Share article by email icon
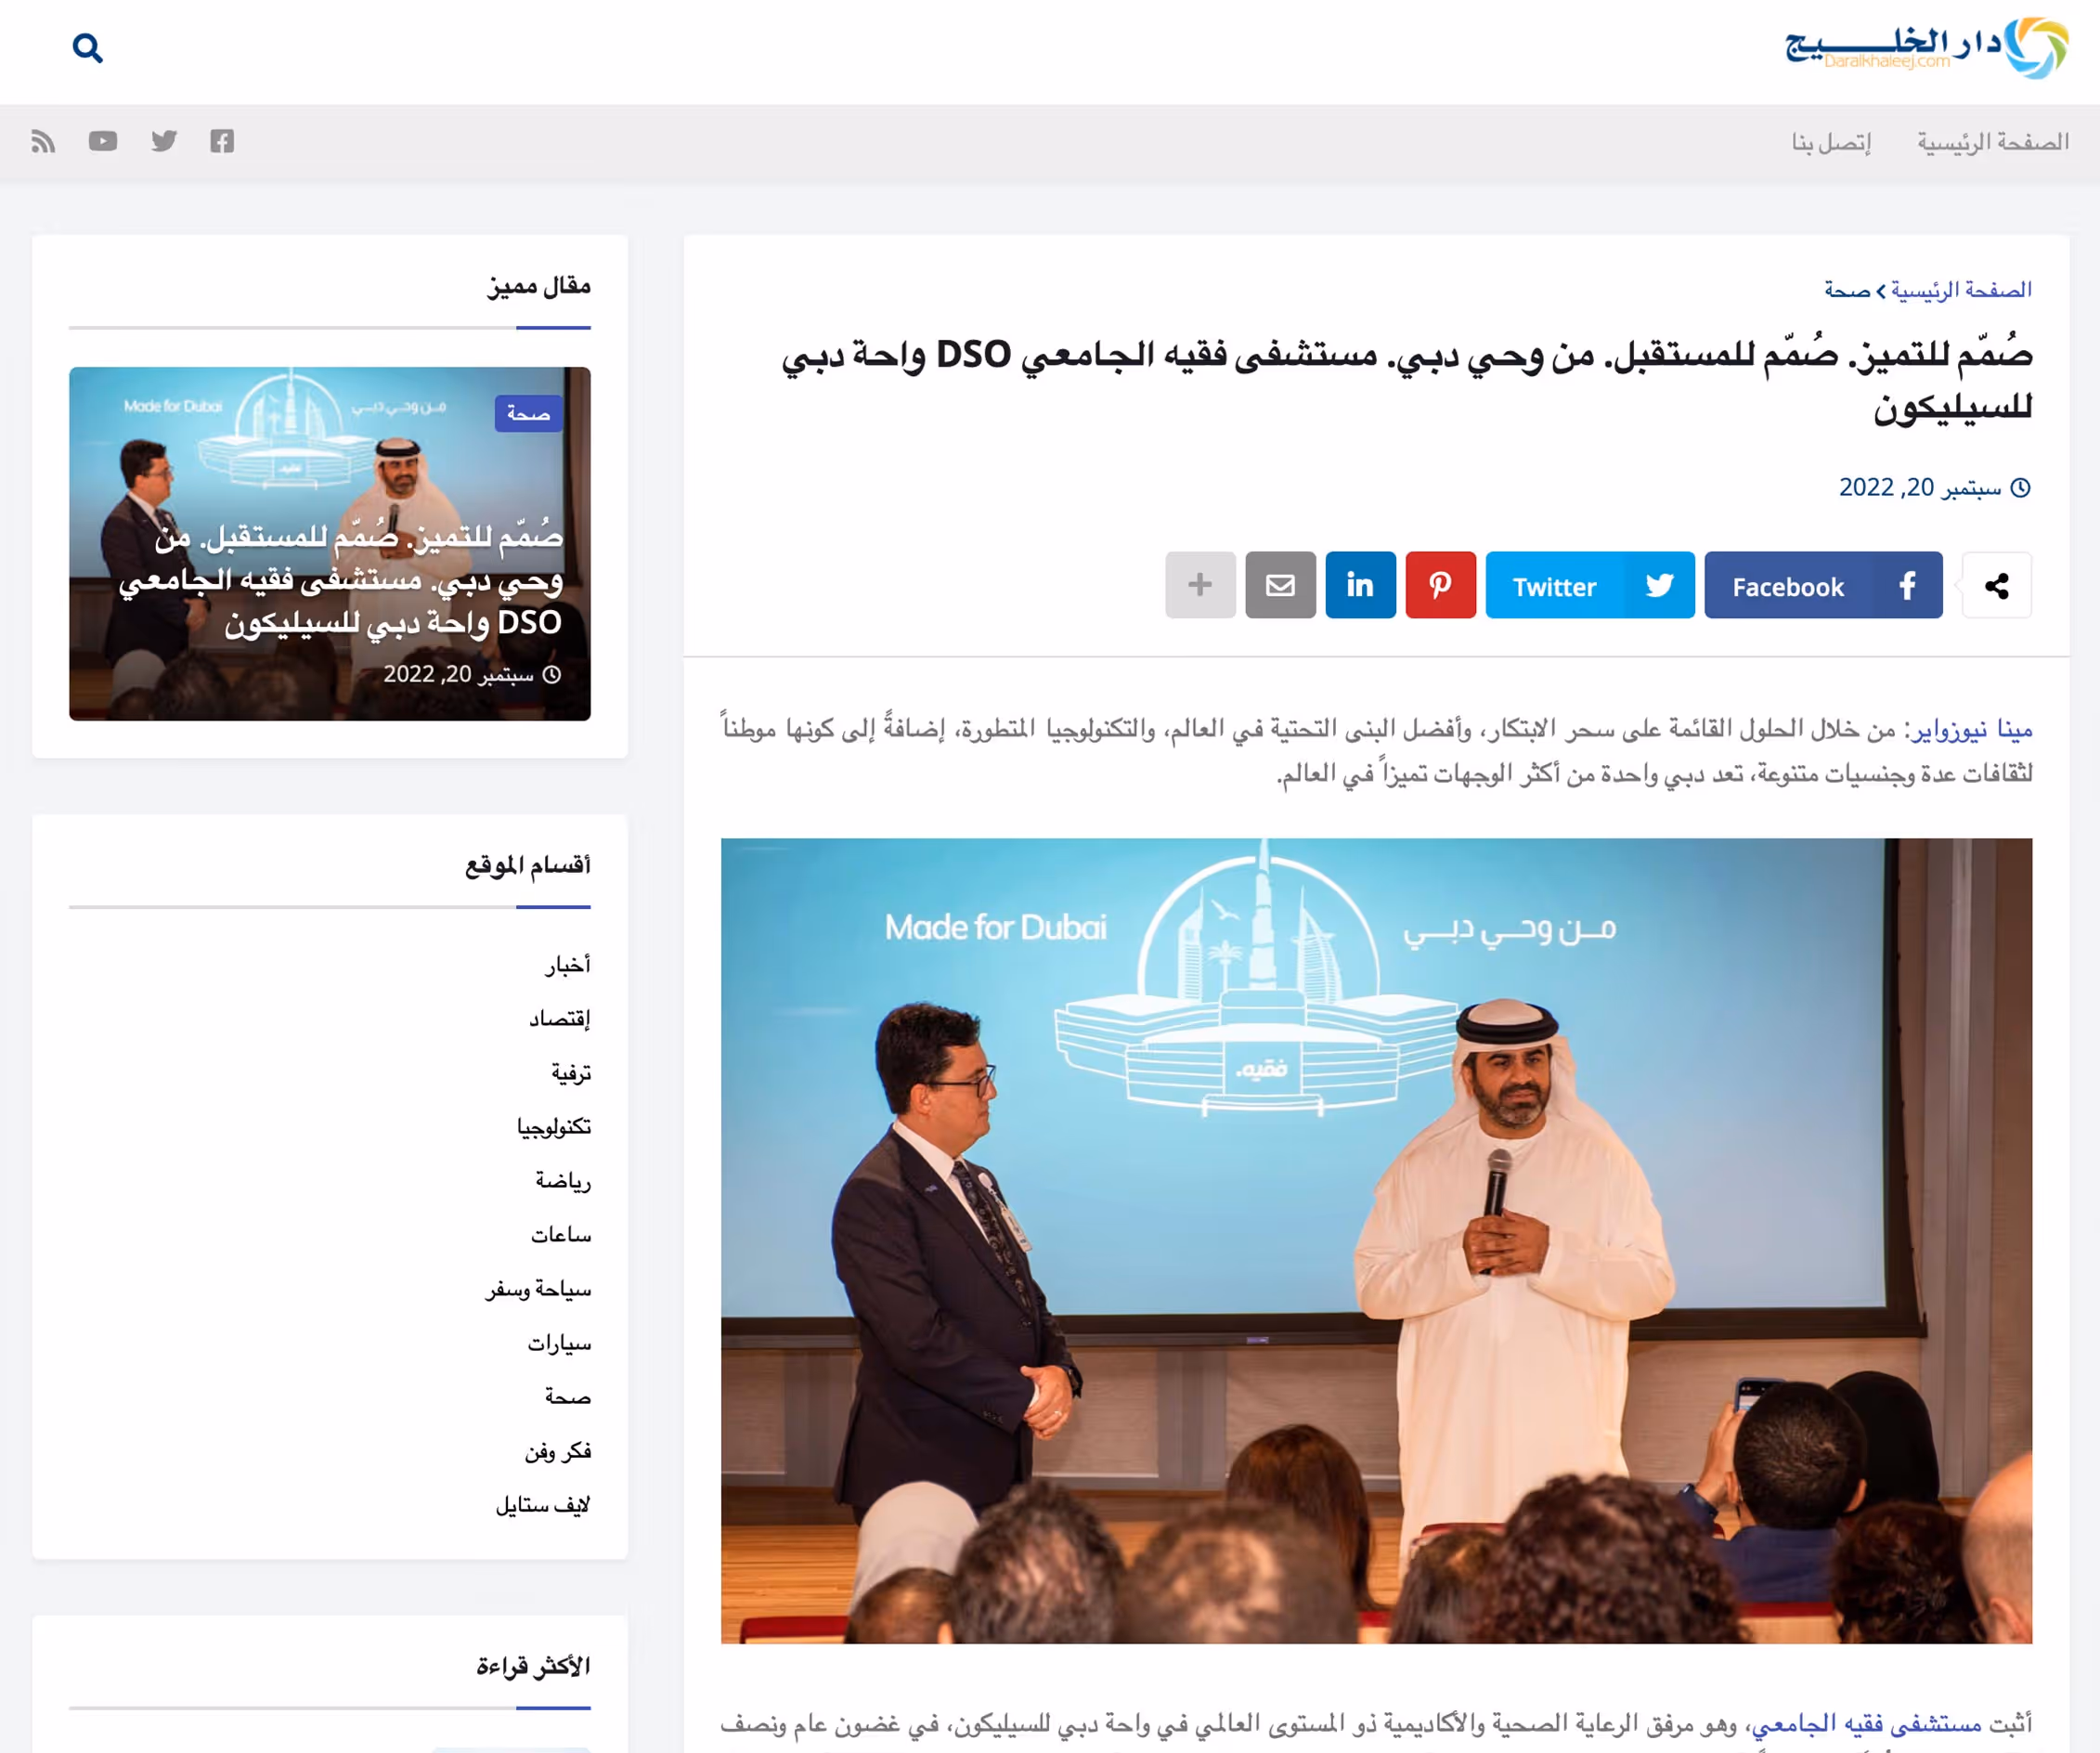The height and width of the screenshot is (1753, 2100). coord(1280,585)
